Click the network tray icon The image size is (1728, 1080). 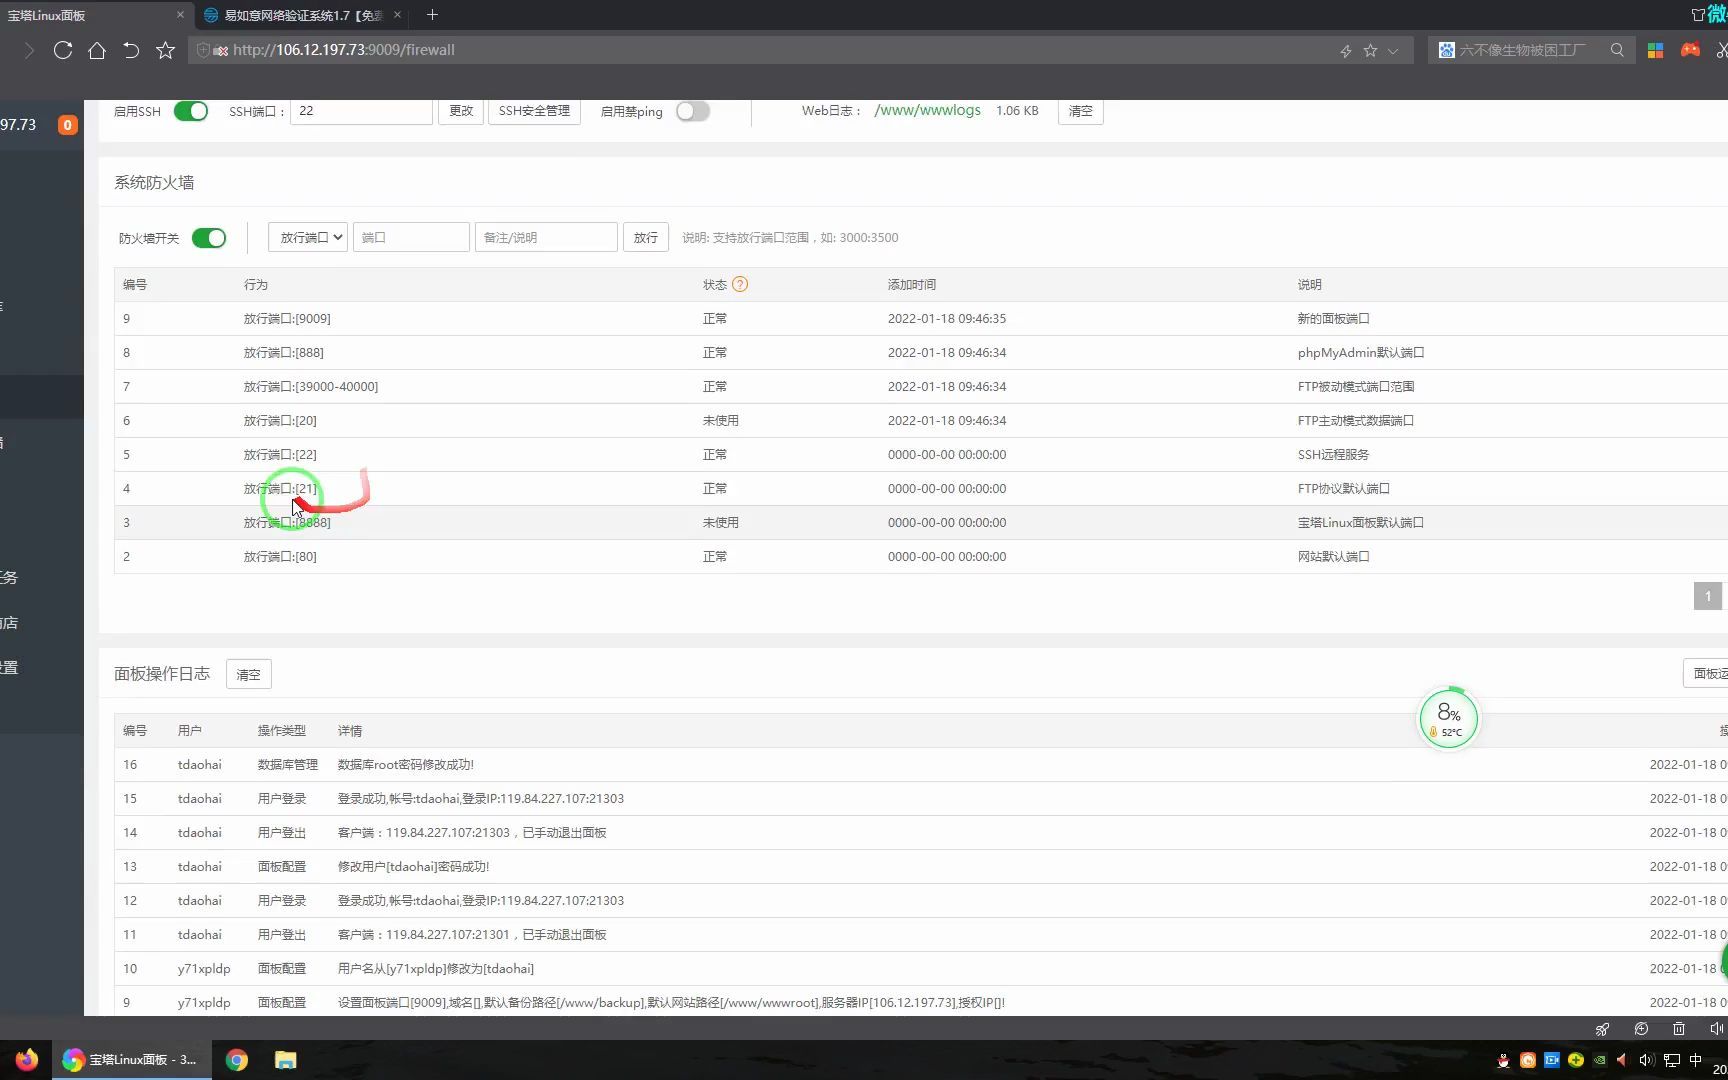tap(1671, 1060)
